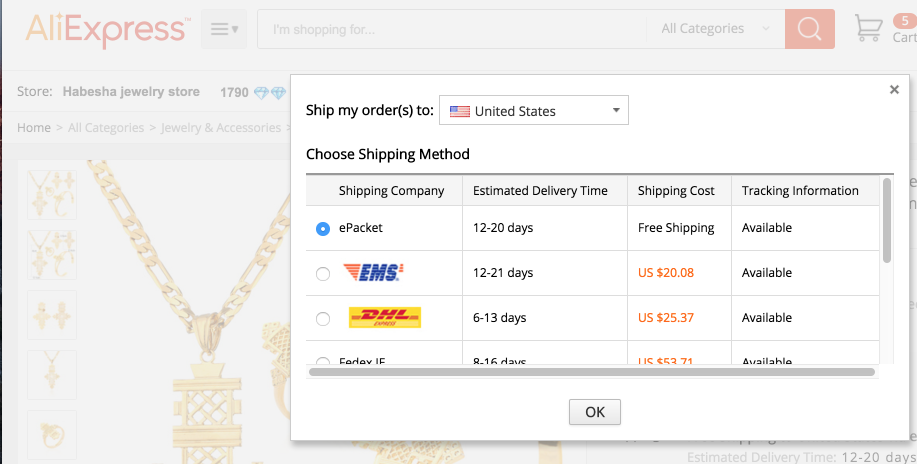
Task: Select the EMS shipping radio button
Action: point(323,274)
